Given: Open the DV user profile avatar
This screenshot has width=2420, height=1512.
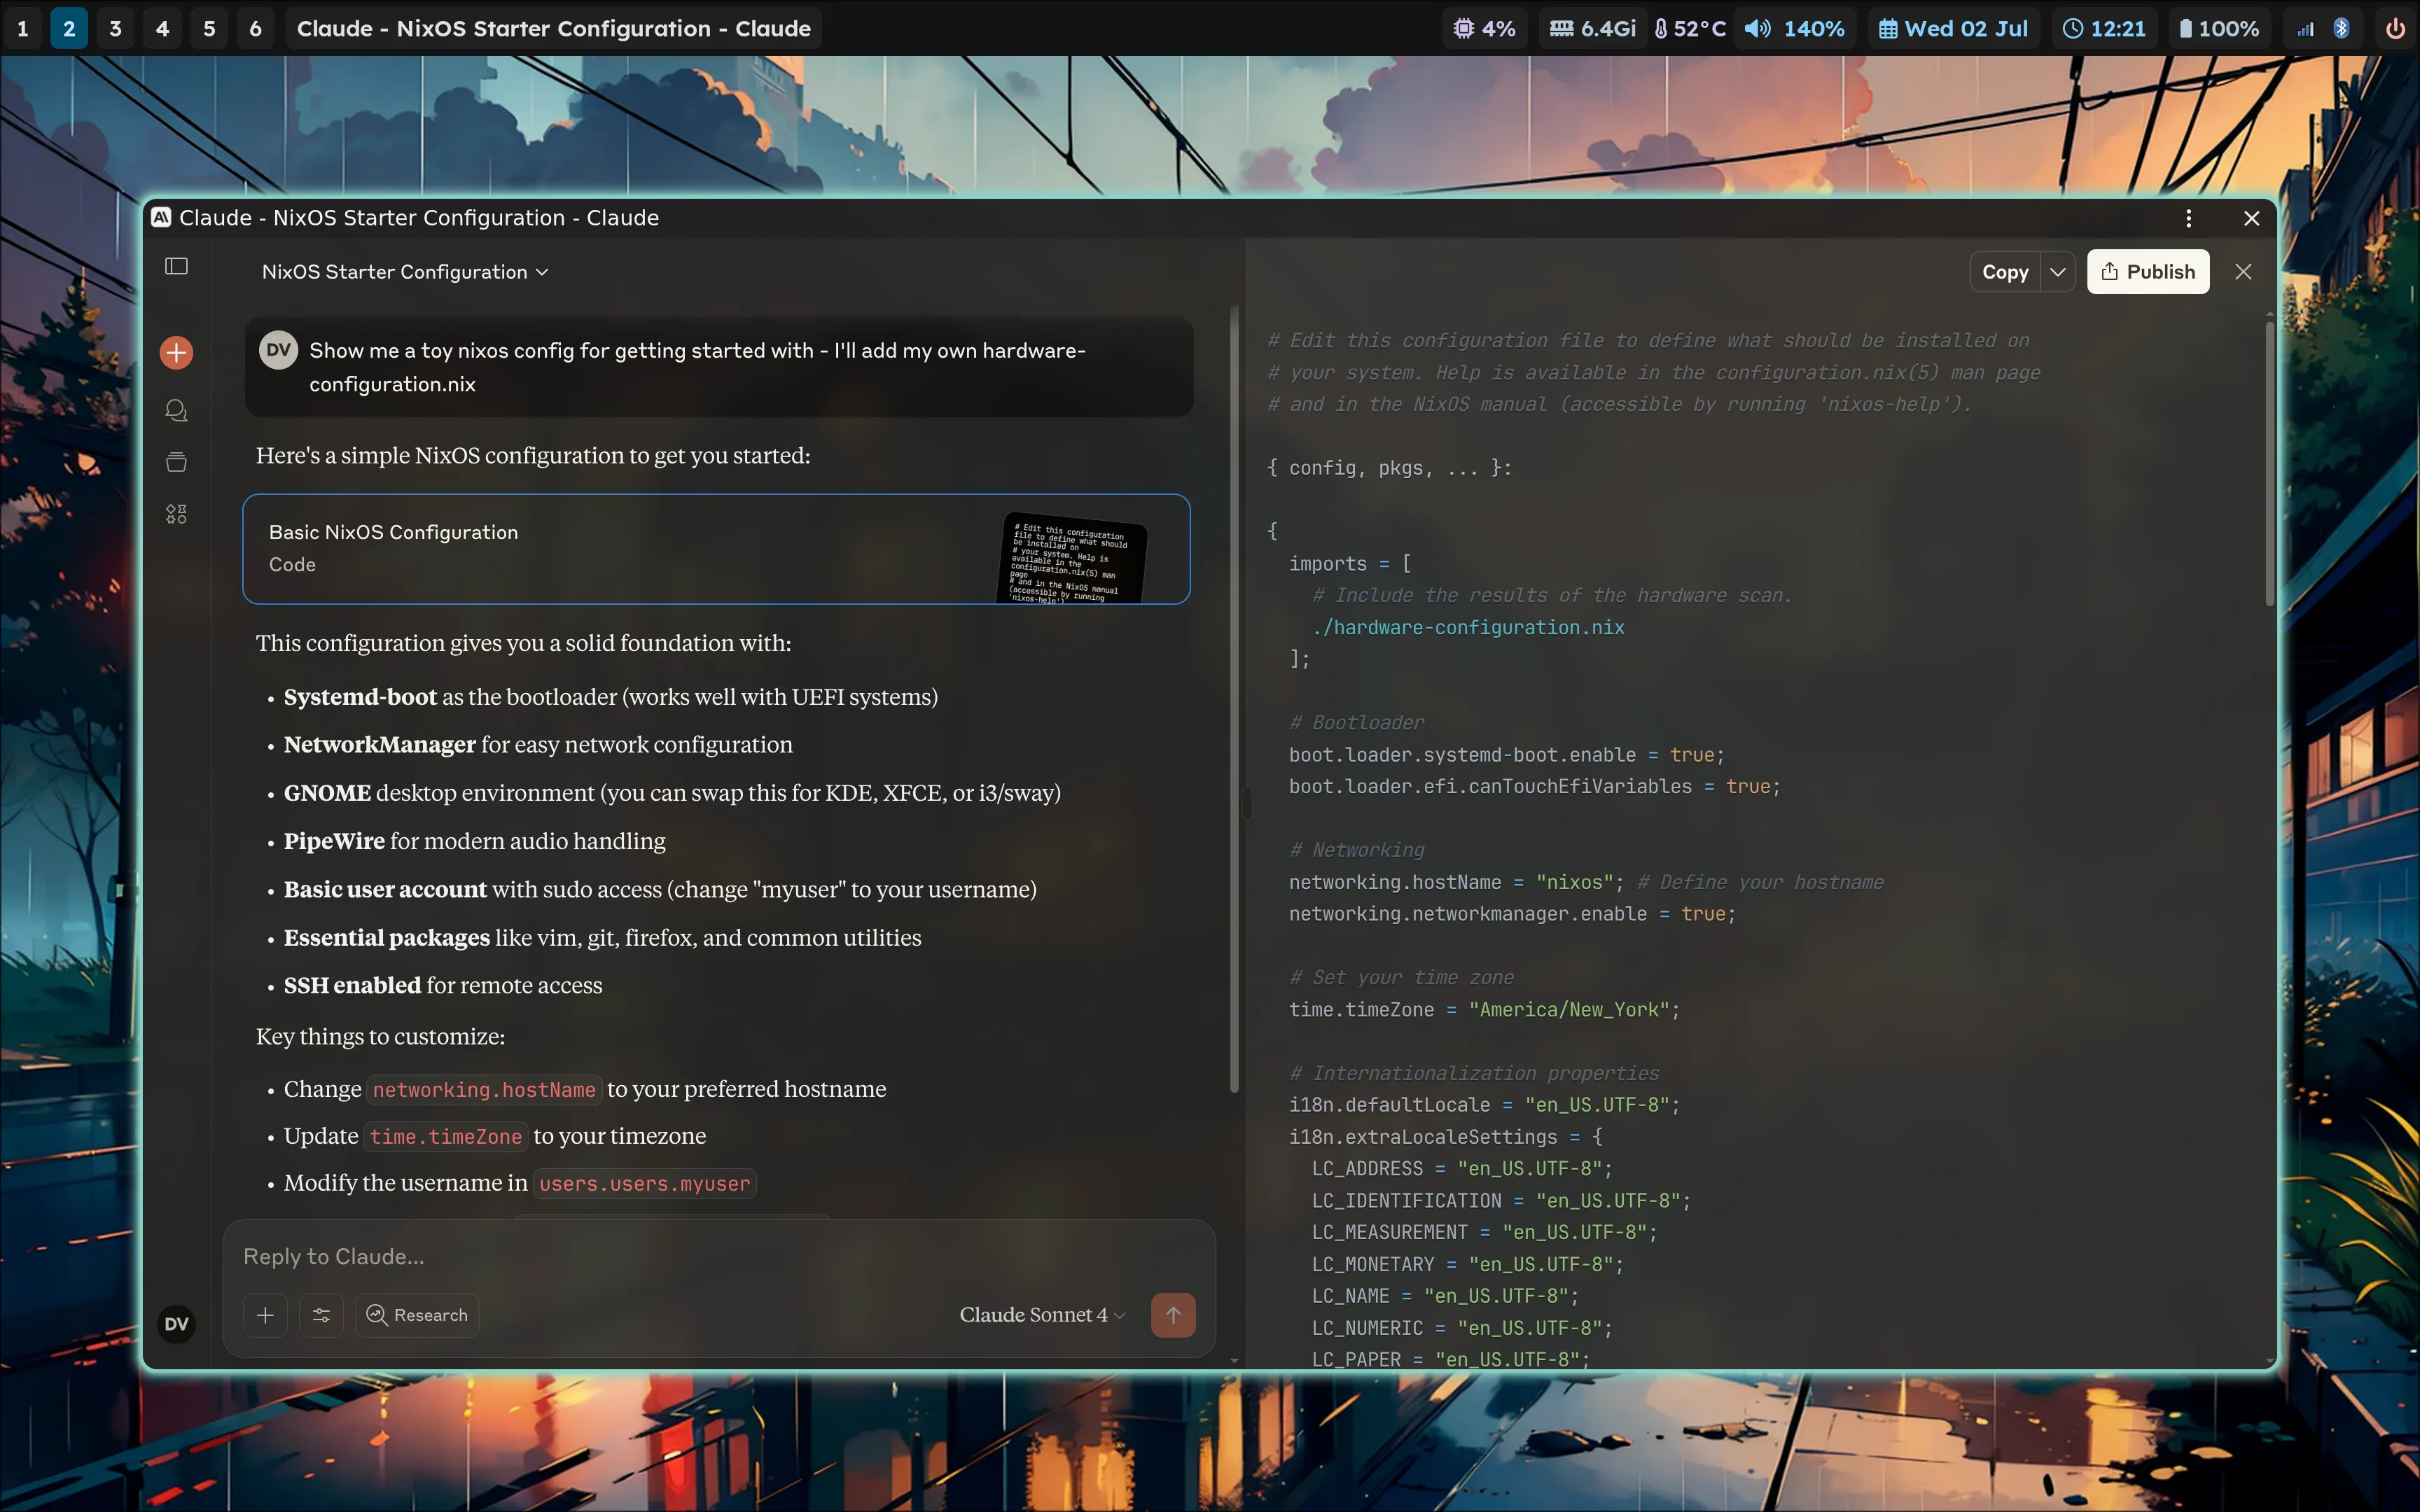Looking at the screenshot, I should (x=176, y=1324).
